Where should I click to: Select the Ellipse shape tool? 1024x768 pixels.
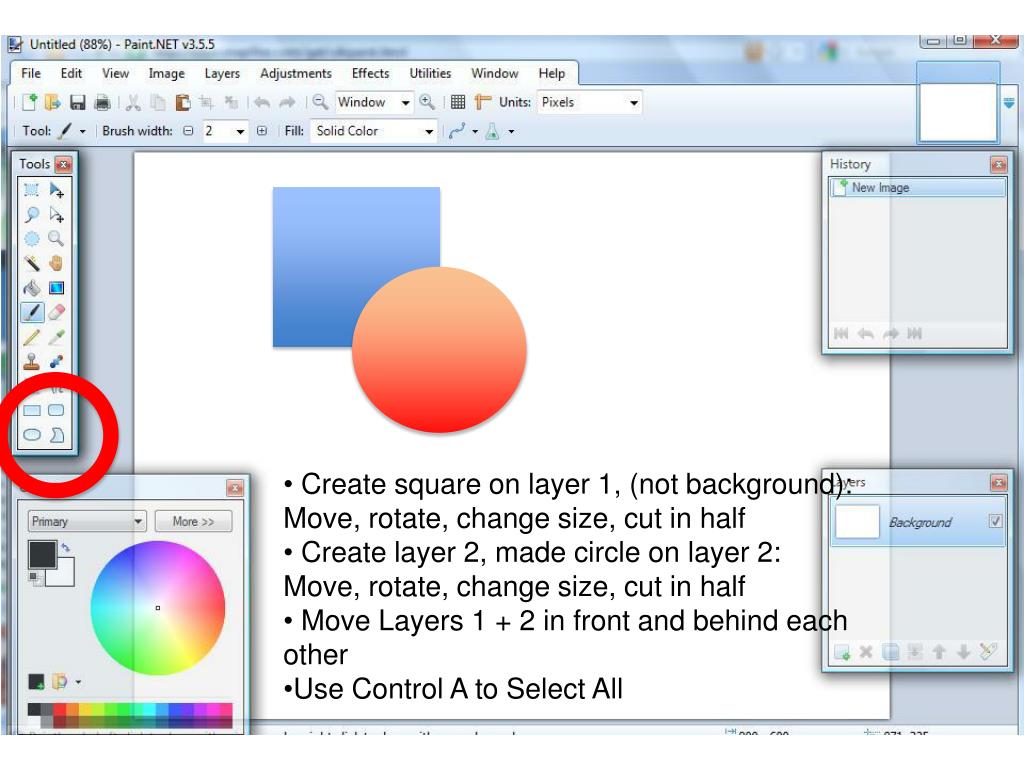click(x=31, y=435)
